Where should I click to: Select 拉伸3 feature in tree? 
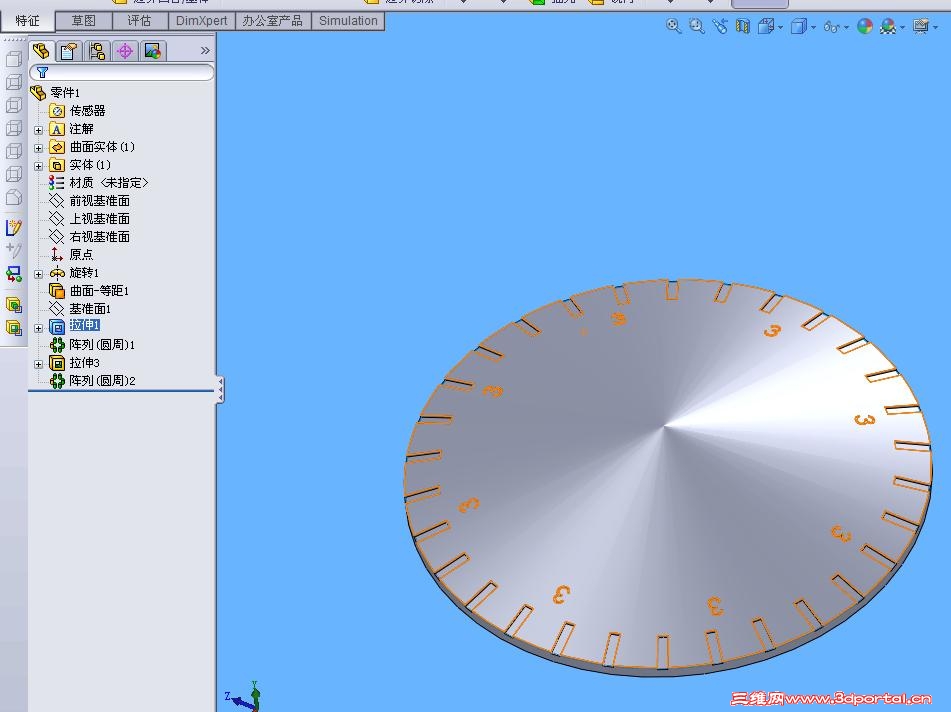pos(84,363)
